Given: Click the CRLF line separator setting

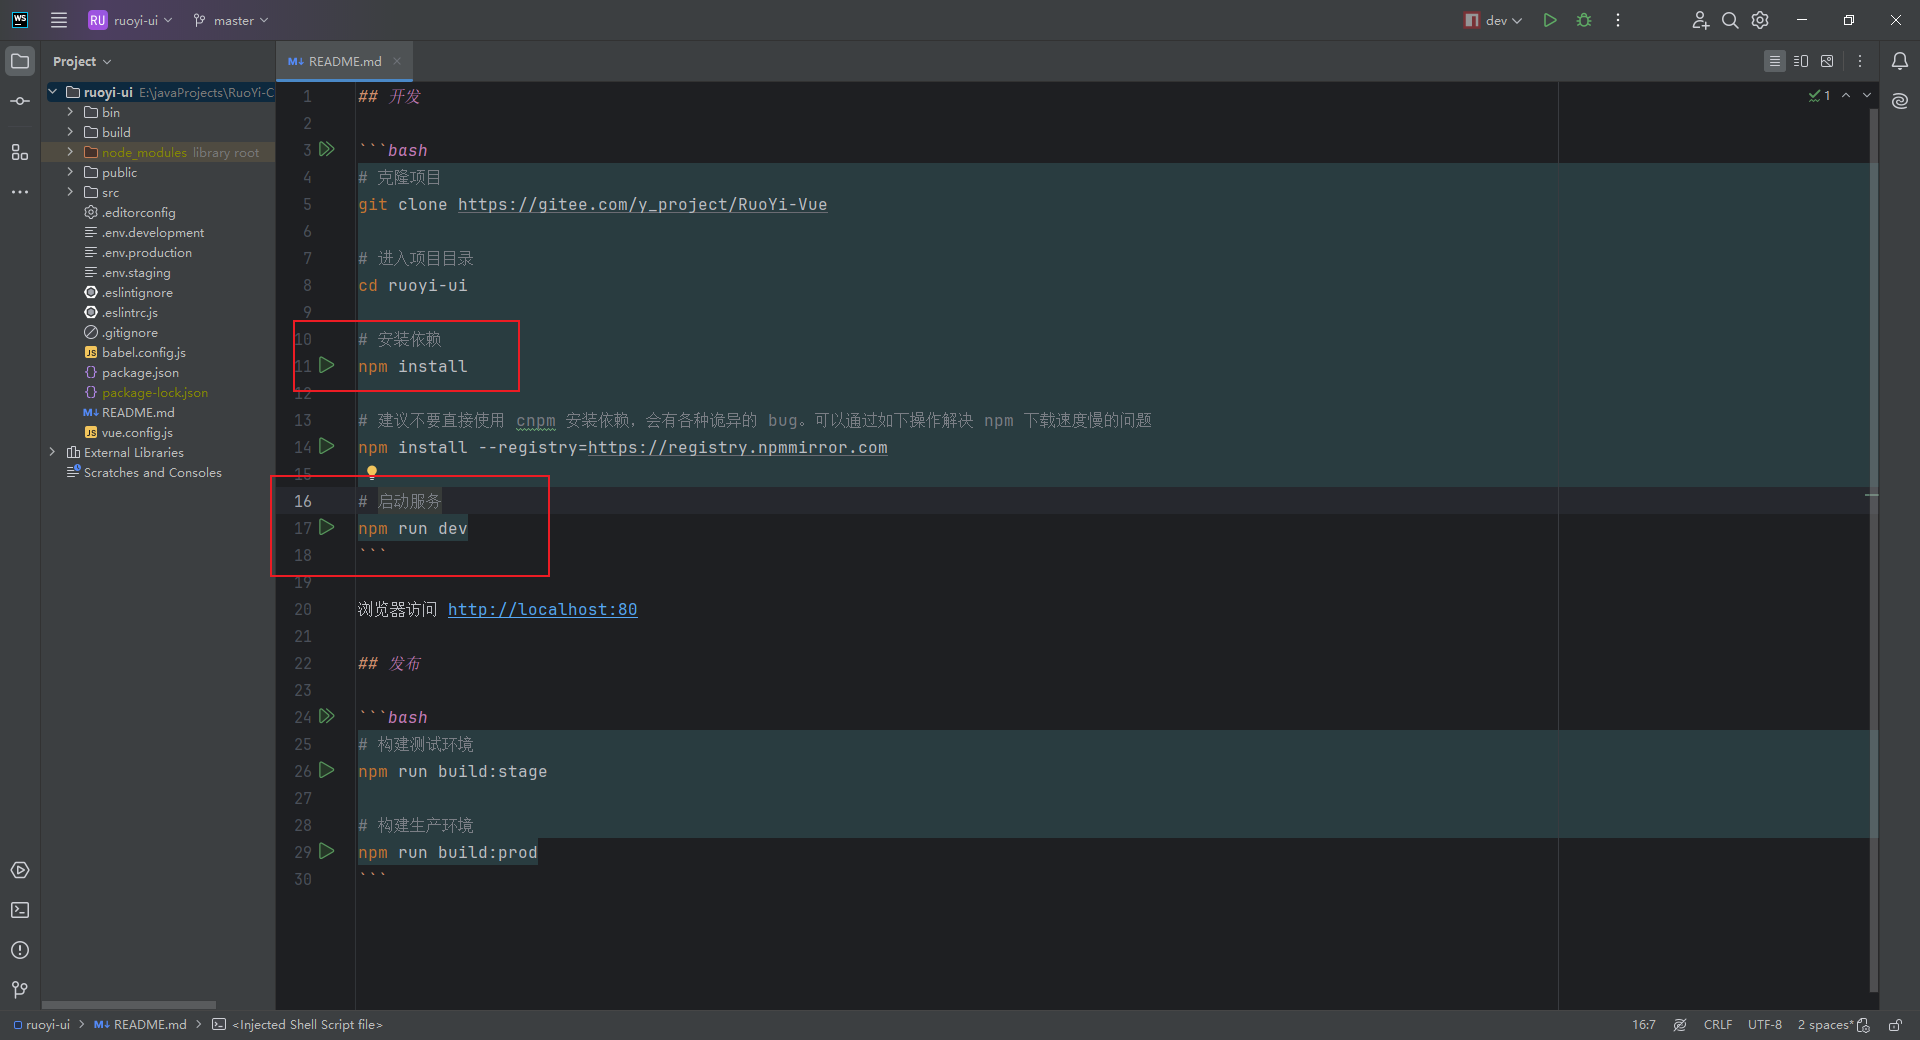Looking at the screenshot, I should [1718, 1025].
